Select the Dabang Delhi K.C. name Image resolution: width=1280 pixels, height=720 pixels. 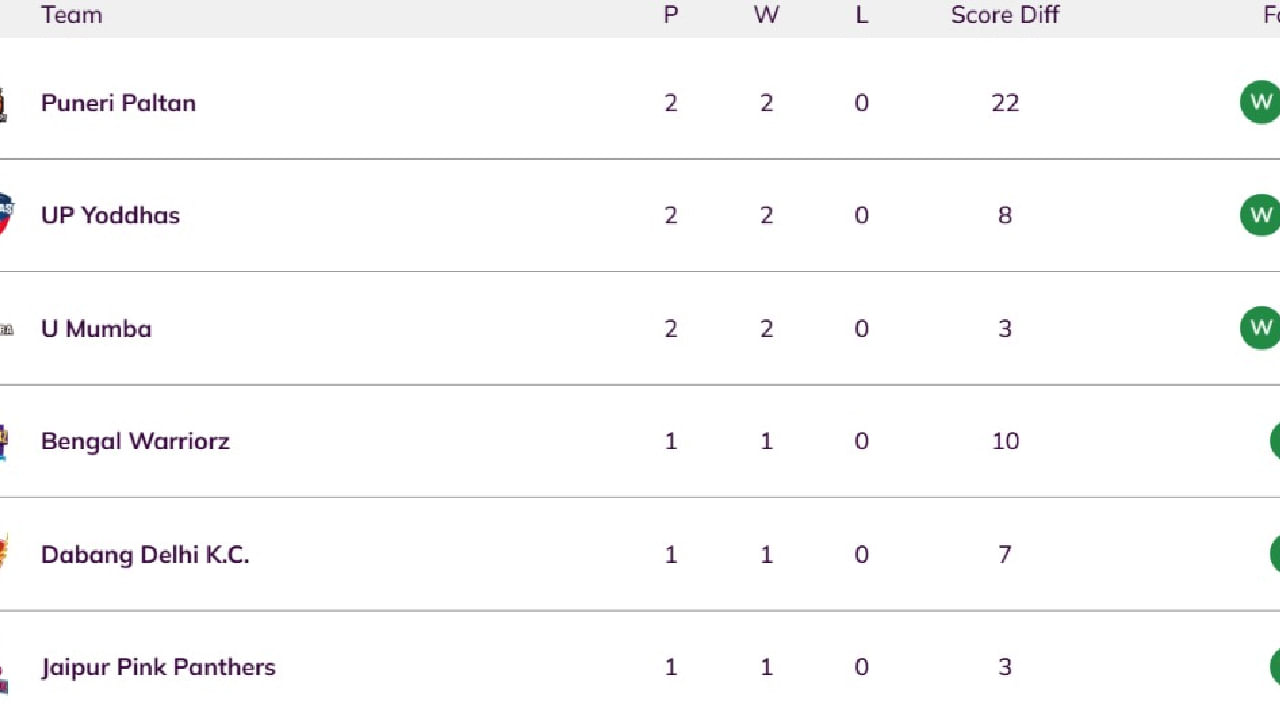pyautogui.click(x=145, y=554)
